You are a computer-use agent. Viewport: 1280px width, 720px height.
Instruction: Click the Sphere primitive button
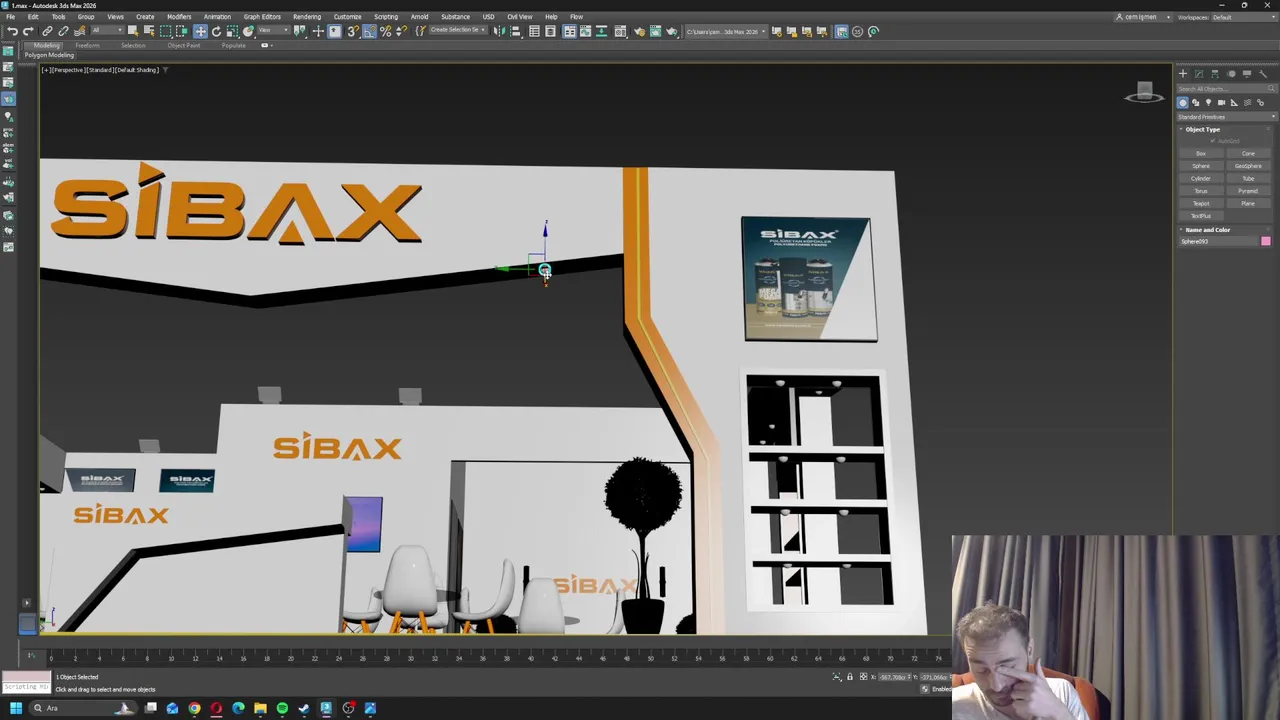(1201, 166)
